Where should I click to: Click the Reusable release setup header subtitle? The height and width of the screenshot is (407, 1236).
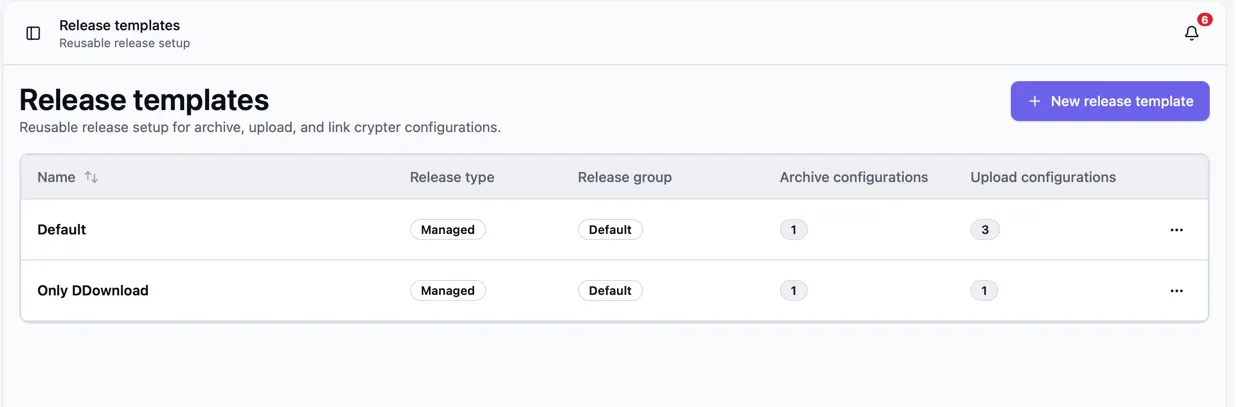[125, 43]
